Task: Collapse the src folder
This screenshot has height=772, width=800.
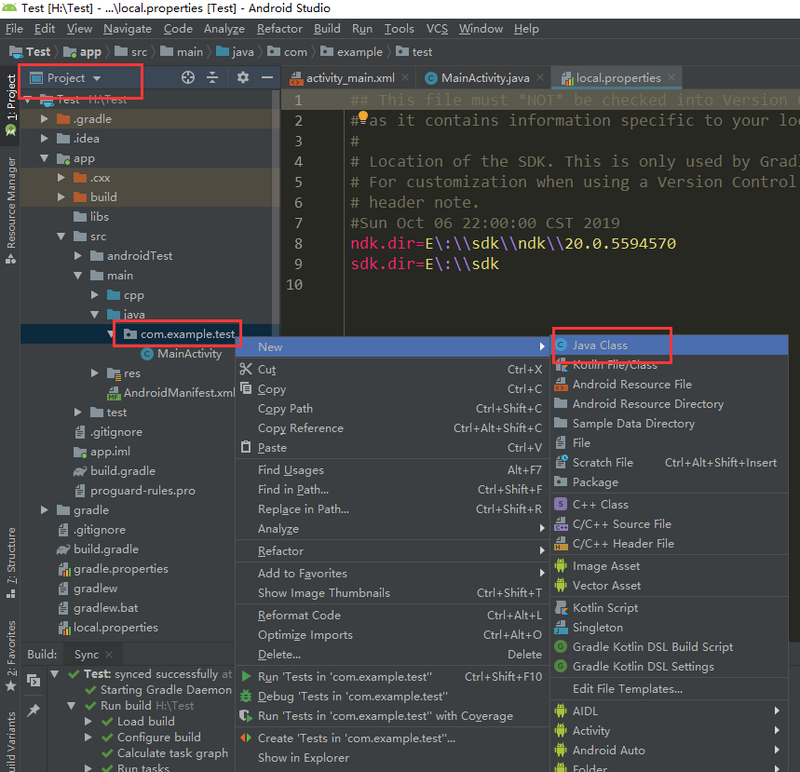Action: coord(62,237)
